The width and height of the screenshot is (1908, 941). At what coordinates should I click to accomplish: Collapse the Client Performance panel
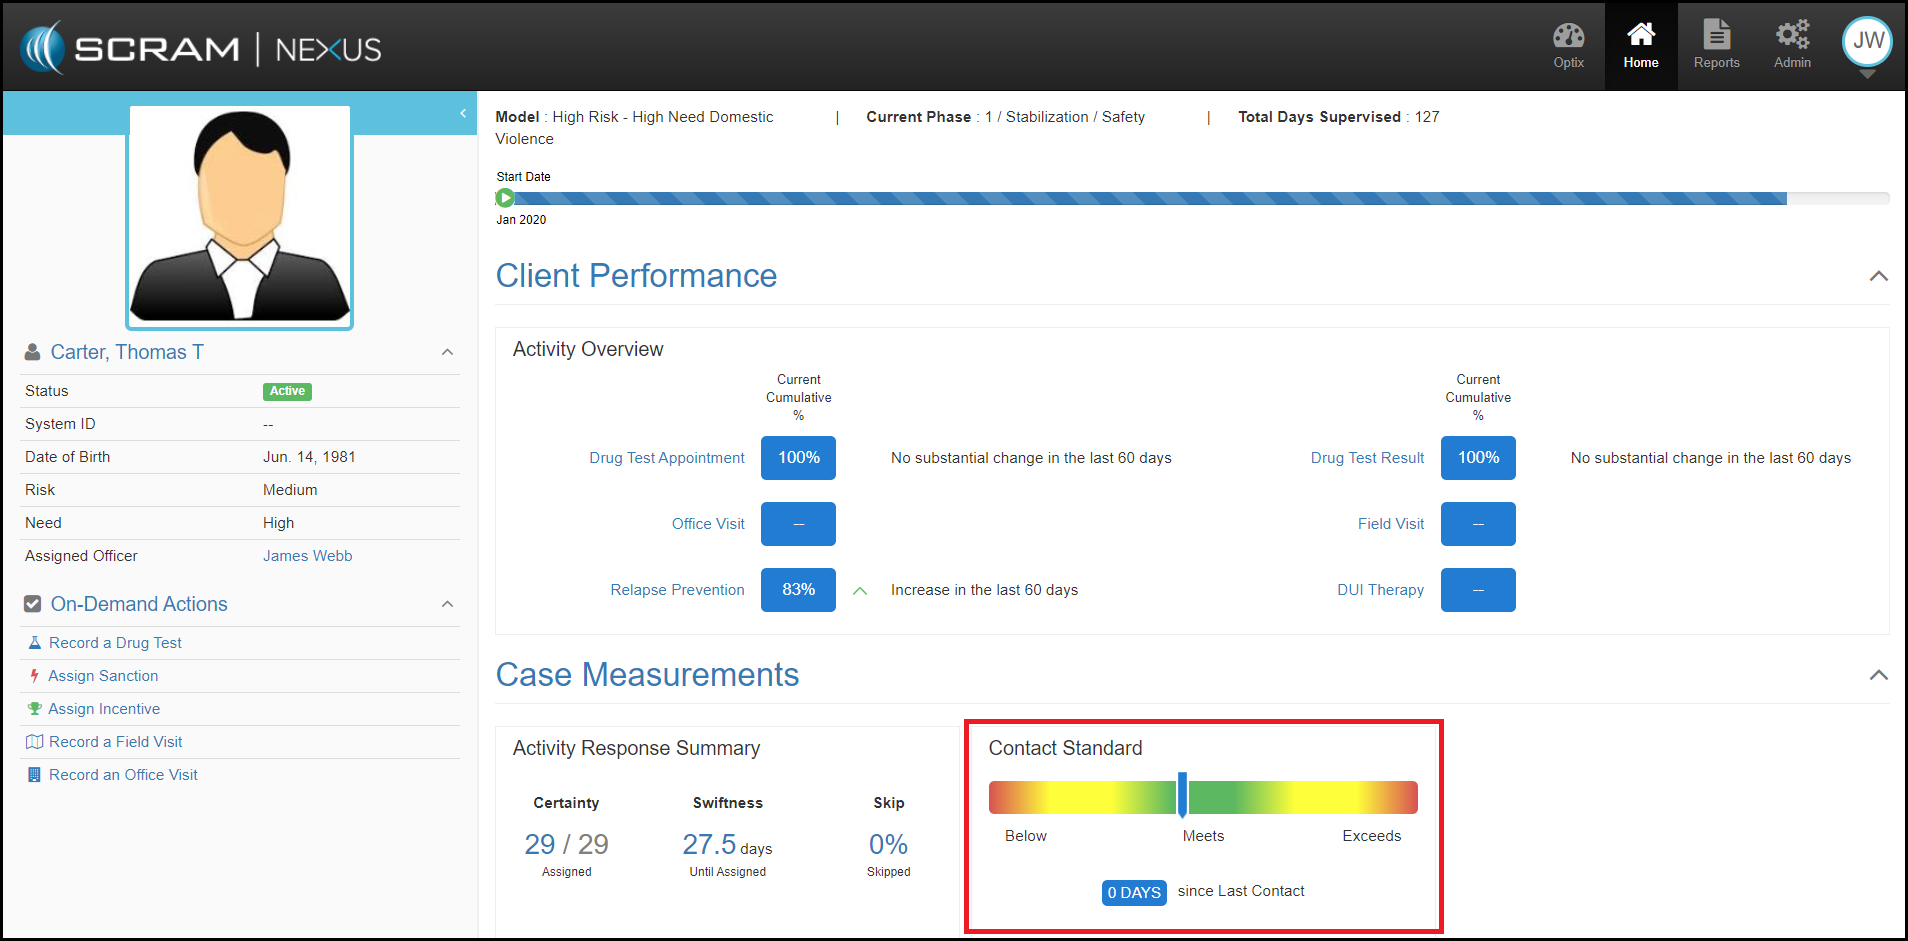click(x=1878, y=276)
